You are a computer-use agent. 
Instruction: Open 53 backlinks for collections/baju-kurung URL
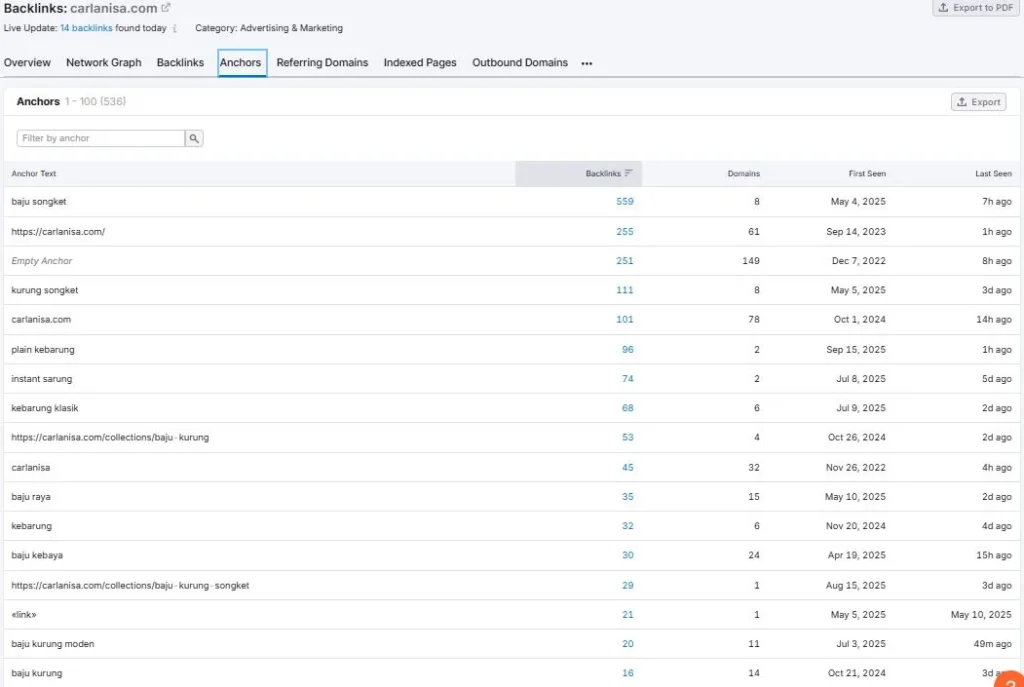pyautogui.click(x=628, y=438)
